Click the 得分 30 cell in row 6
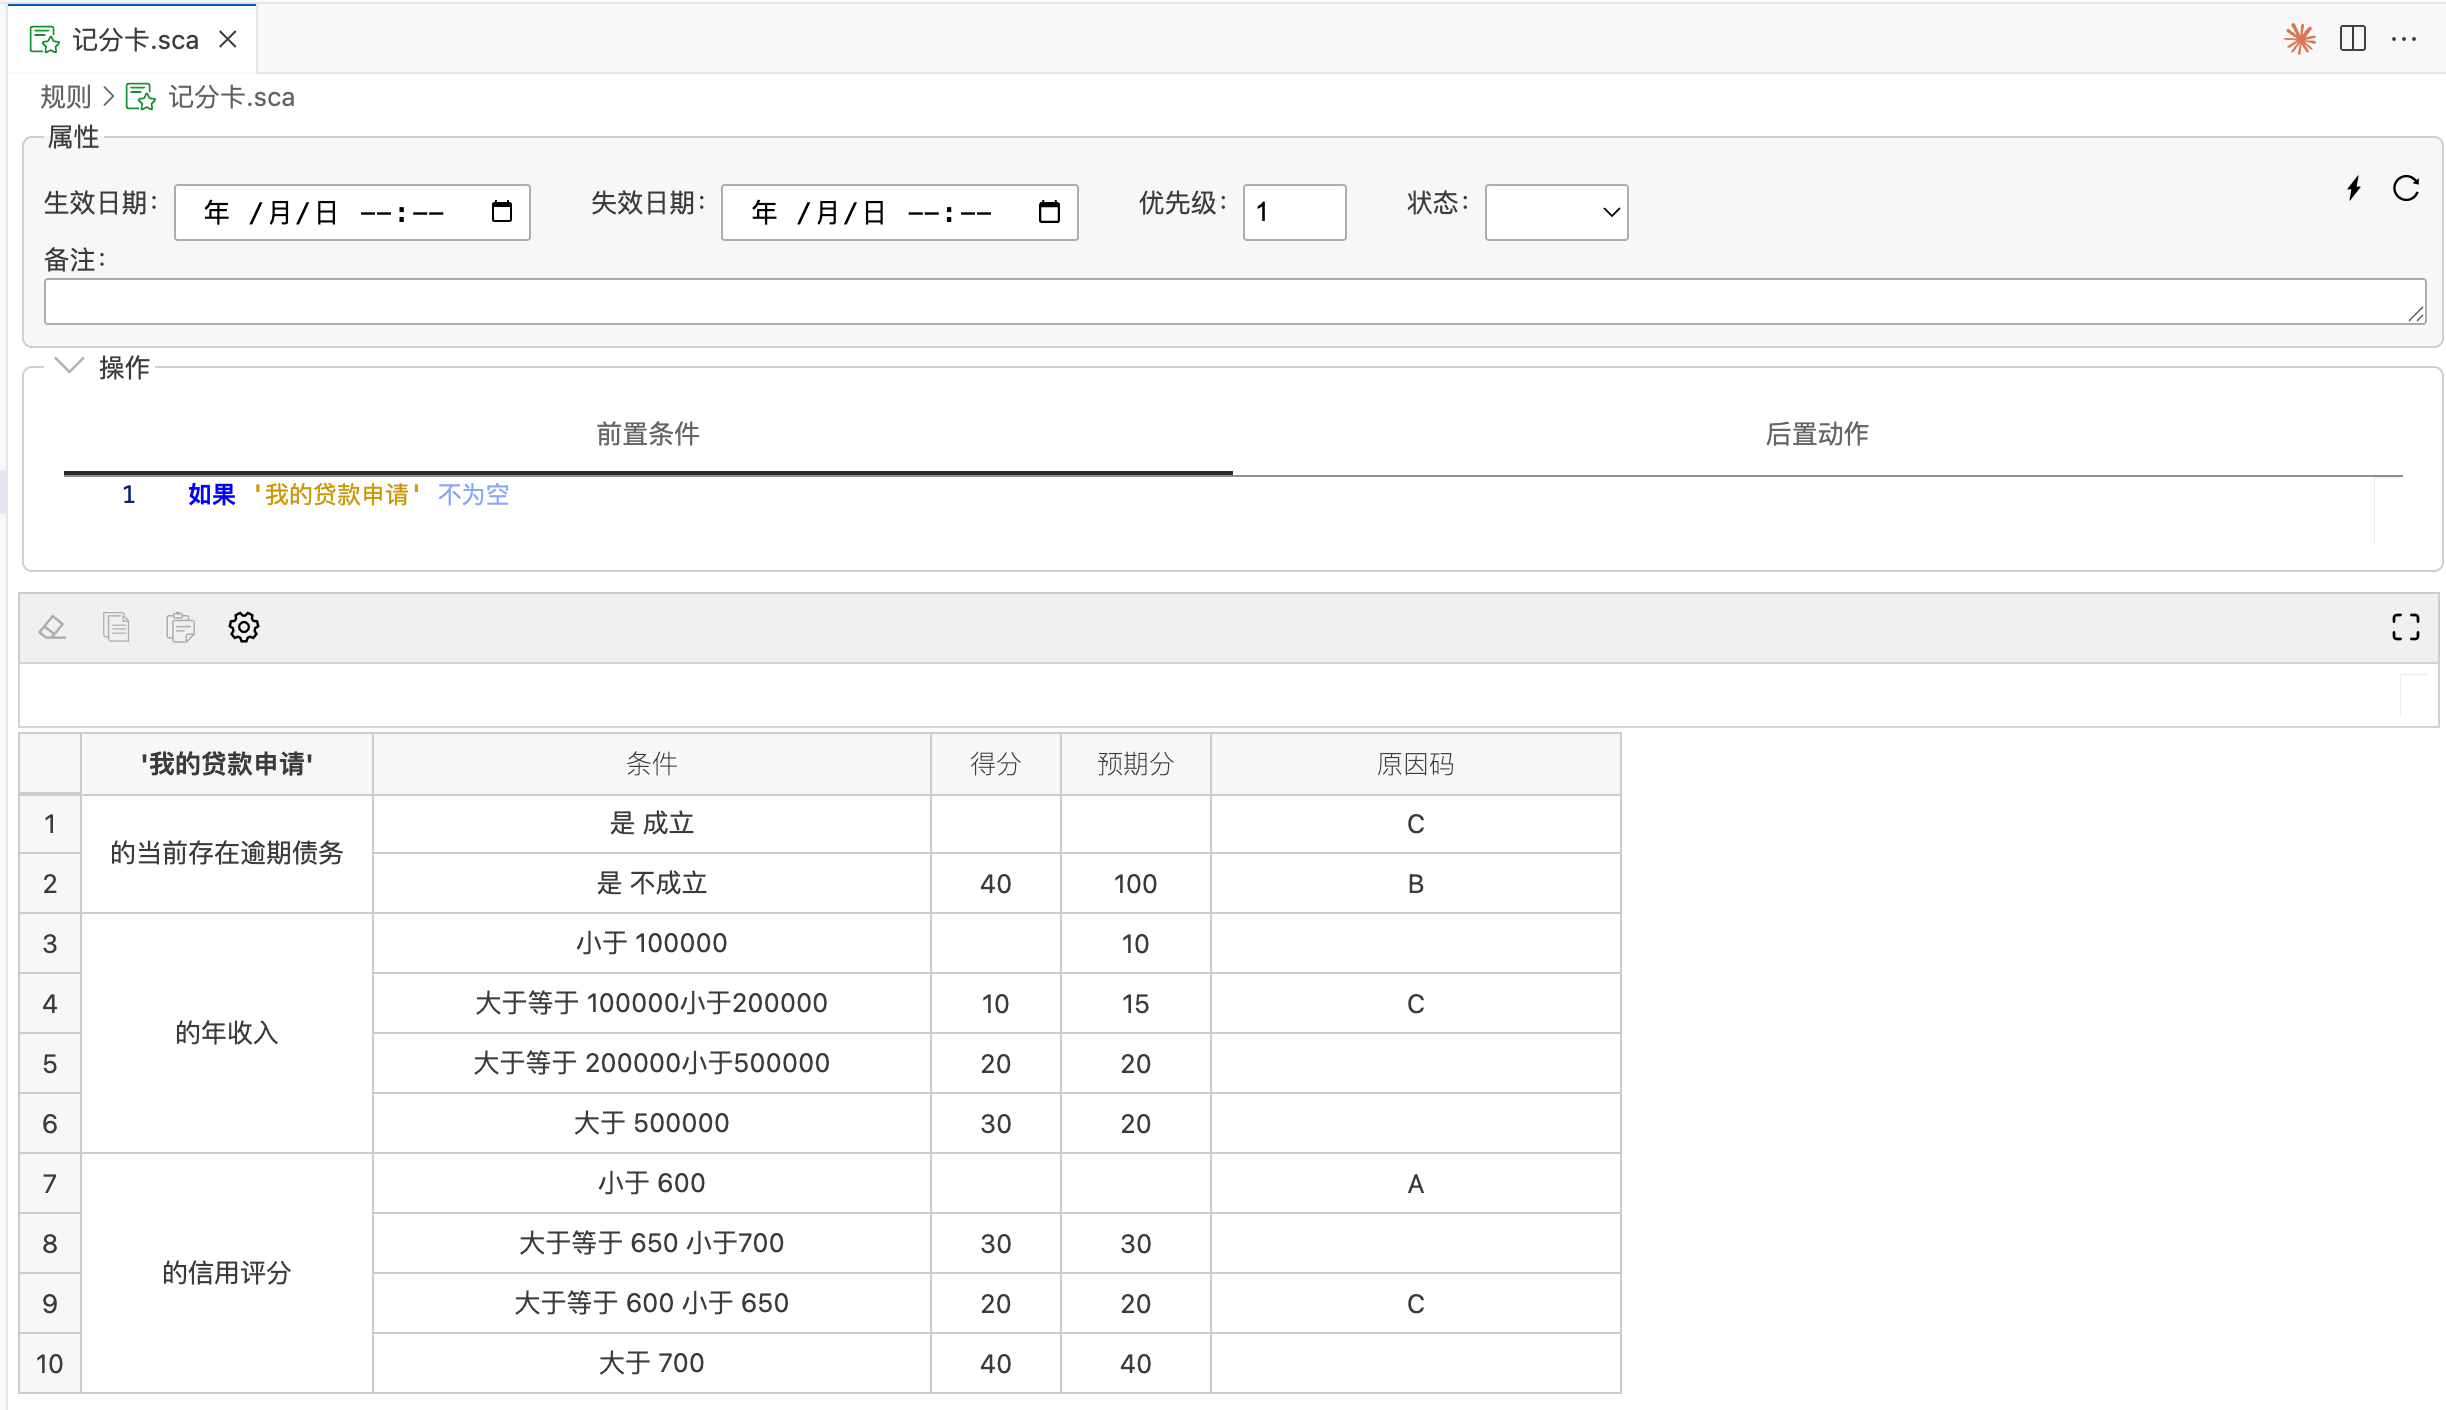 click(996, 1123)
